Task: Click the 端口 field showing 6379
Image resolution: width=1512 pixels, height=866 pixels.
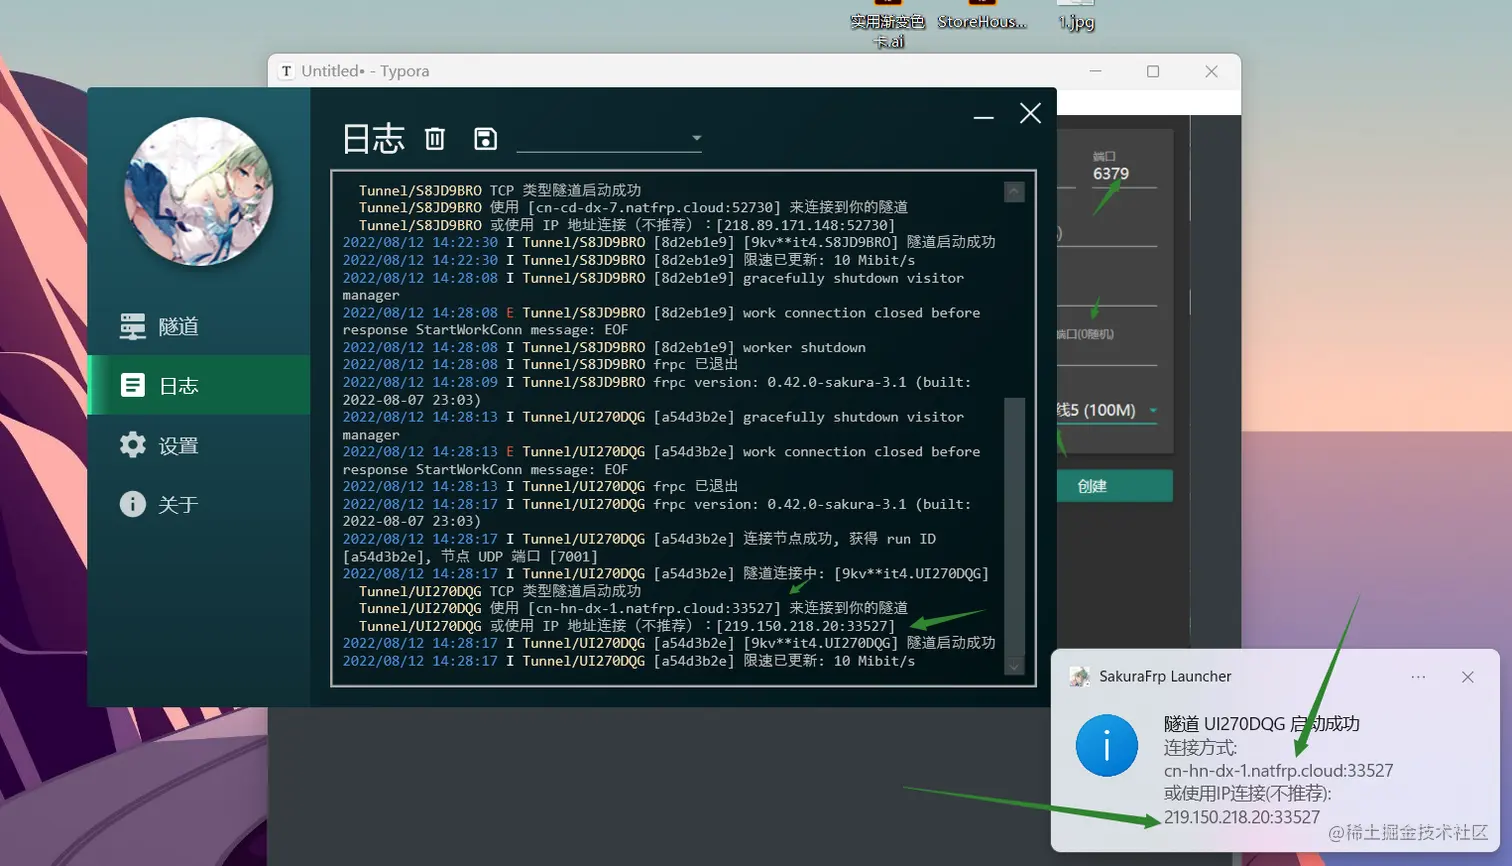Action: tap(1123, 173)
